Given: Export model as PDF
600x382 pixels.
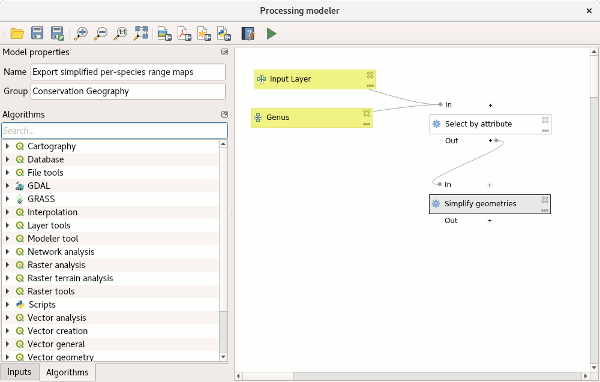Looking at the screenshot, I should (x=184, y=33).
